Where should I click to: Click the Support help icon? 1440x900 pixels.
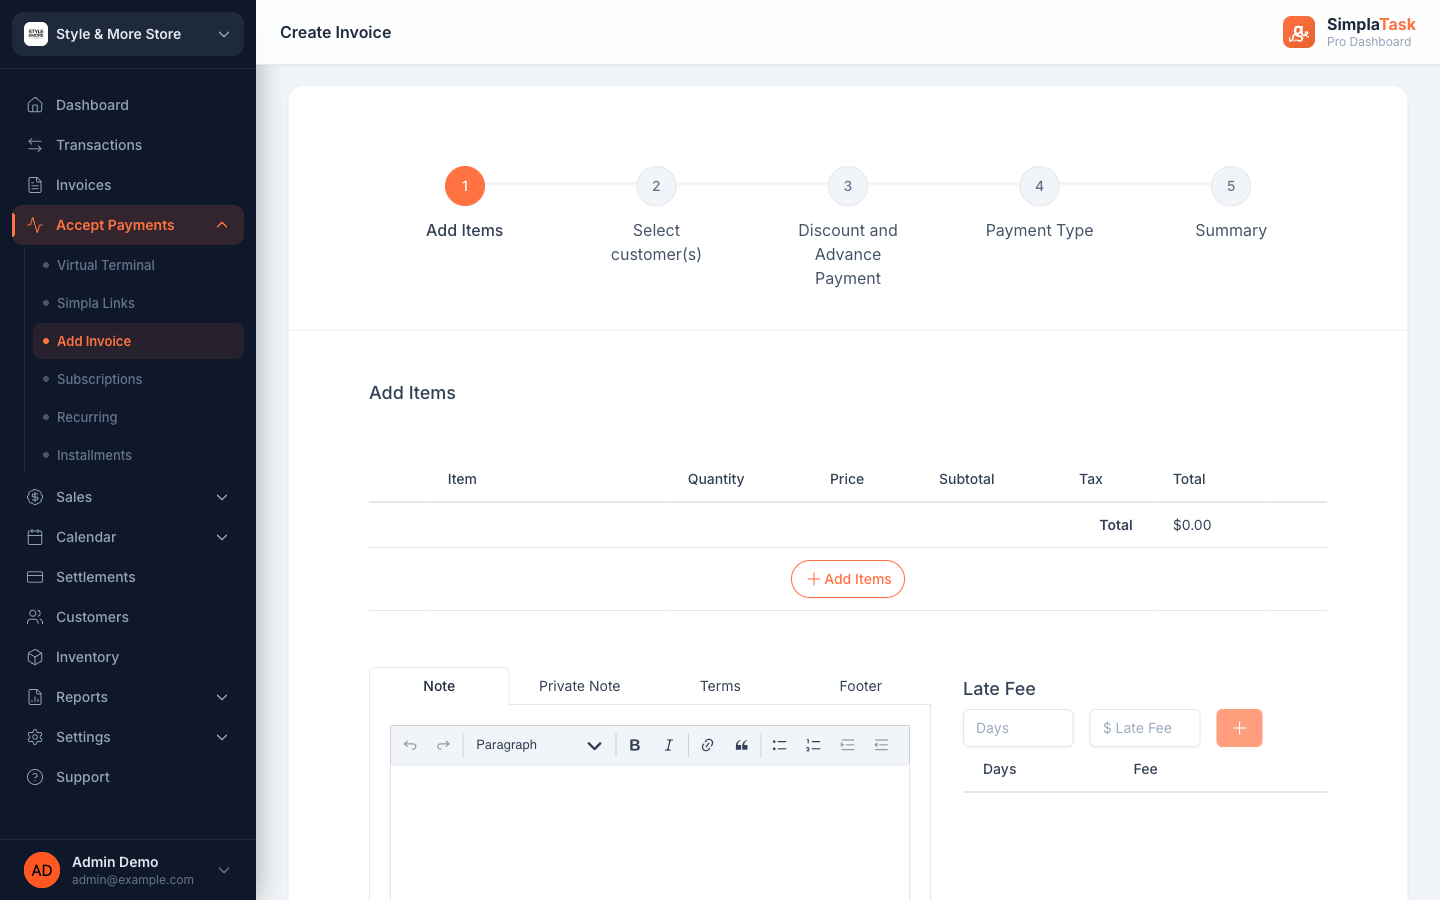(x=35, y=777)
